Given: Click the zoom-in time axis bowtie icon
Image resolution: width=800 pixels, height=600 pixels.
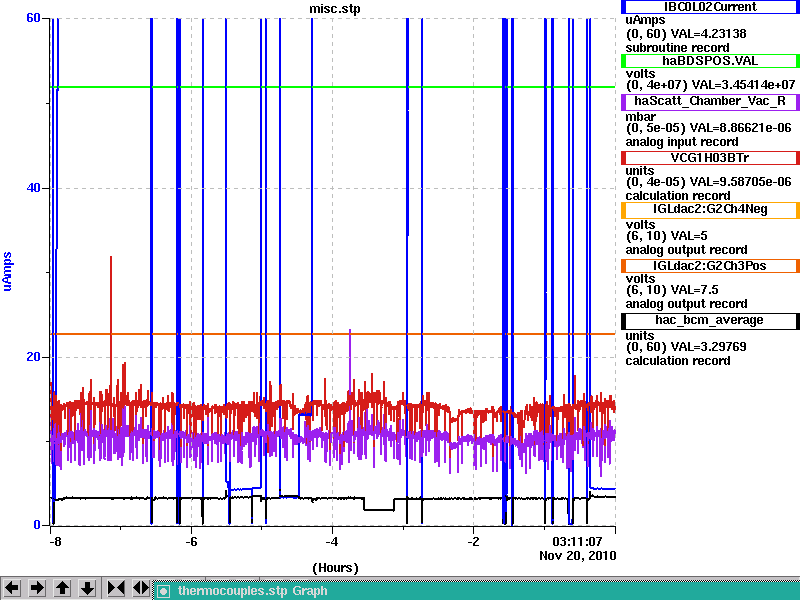Looking at the screenshot, I should (x=116, y=588).
